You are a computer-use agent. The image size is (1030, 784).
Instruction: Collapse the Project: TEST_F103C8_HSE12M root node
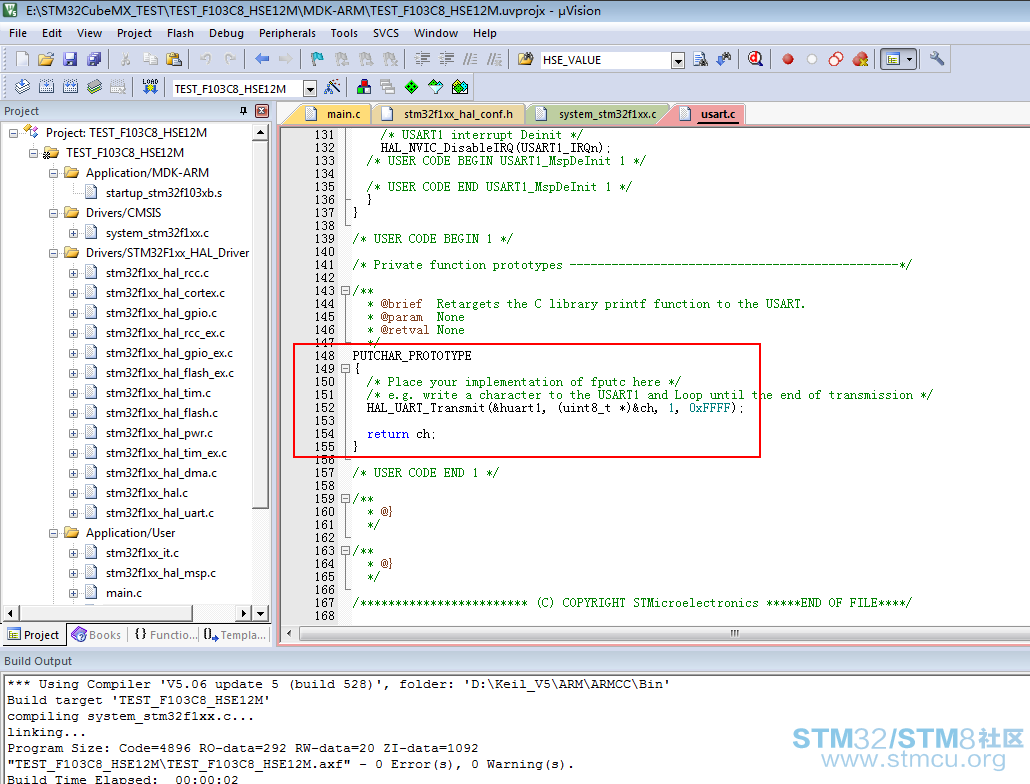point(13,133)
